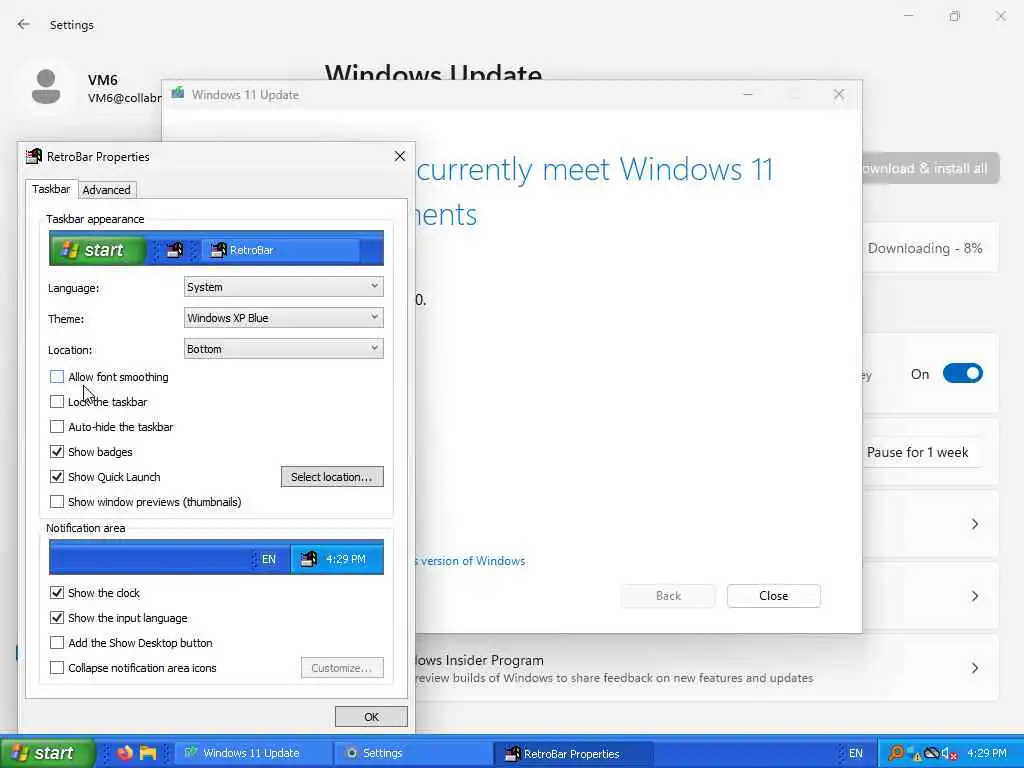This screenshot has height=768, width=1024.
Task: Click the Back button in Windows 11 Update
Action: (x=668, y=596)
